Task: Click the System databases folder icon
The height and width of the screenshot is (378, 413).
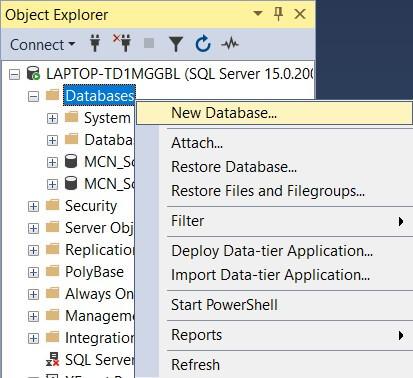Action: pos(71,117)
